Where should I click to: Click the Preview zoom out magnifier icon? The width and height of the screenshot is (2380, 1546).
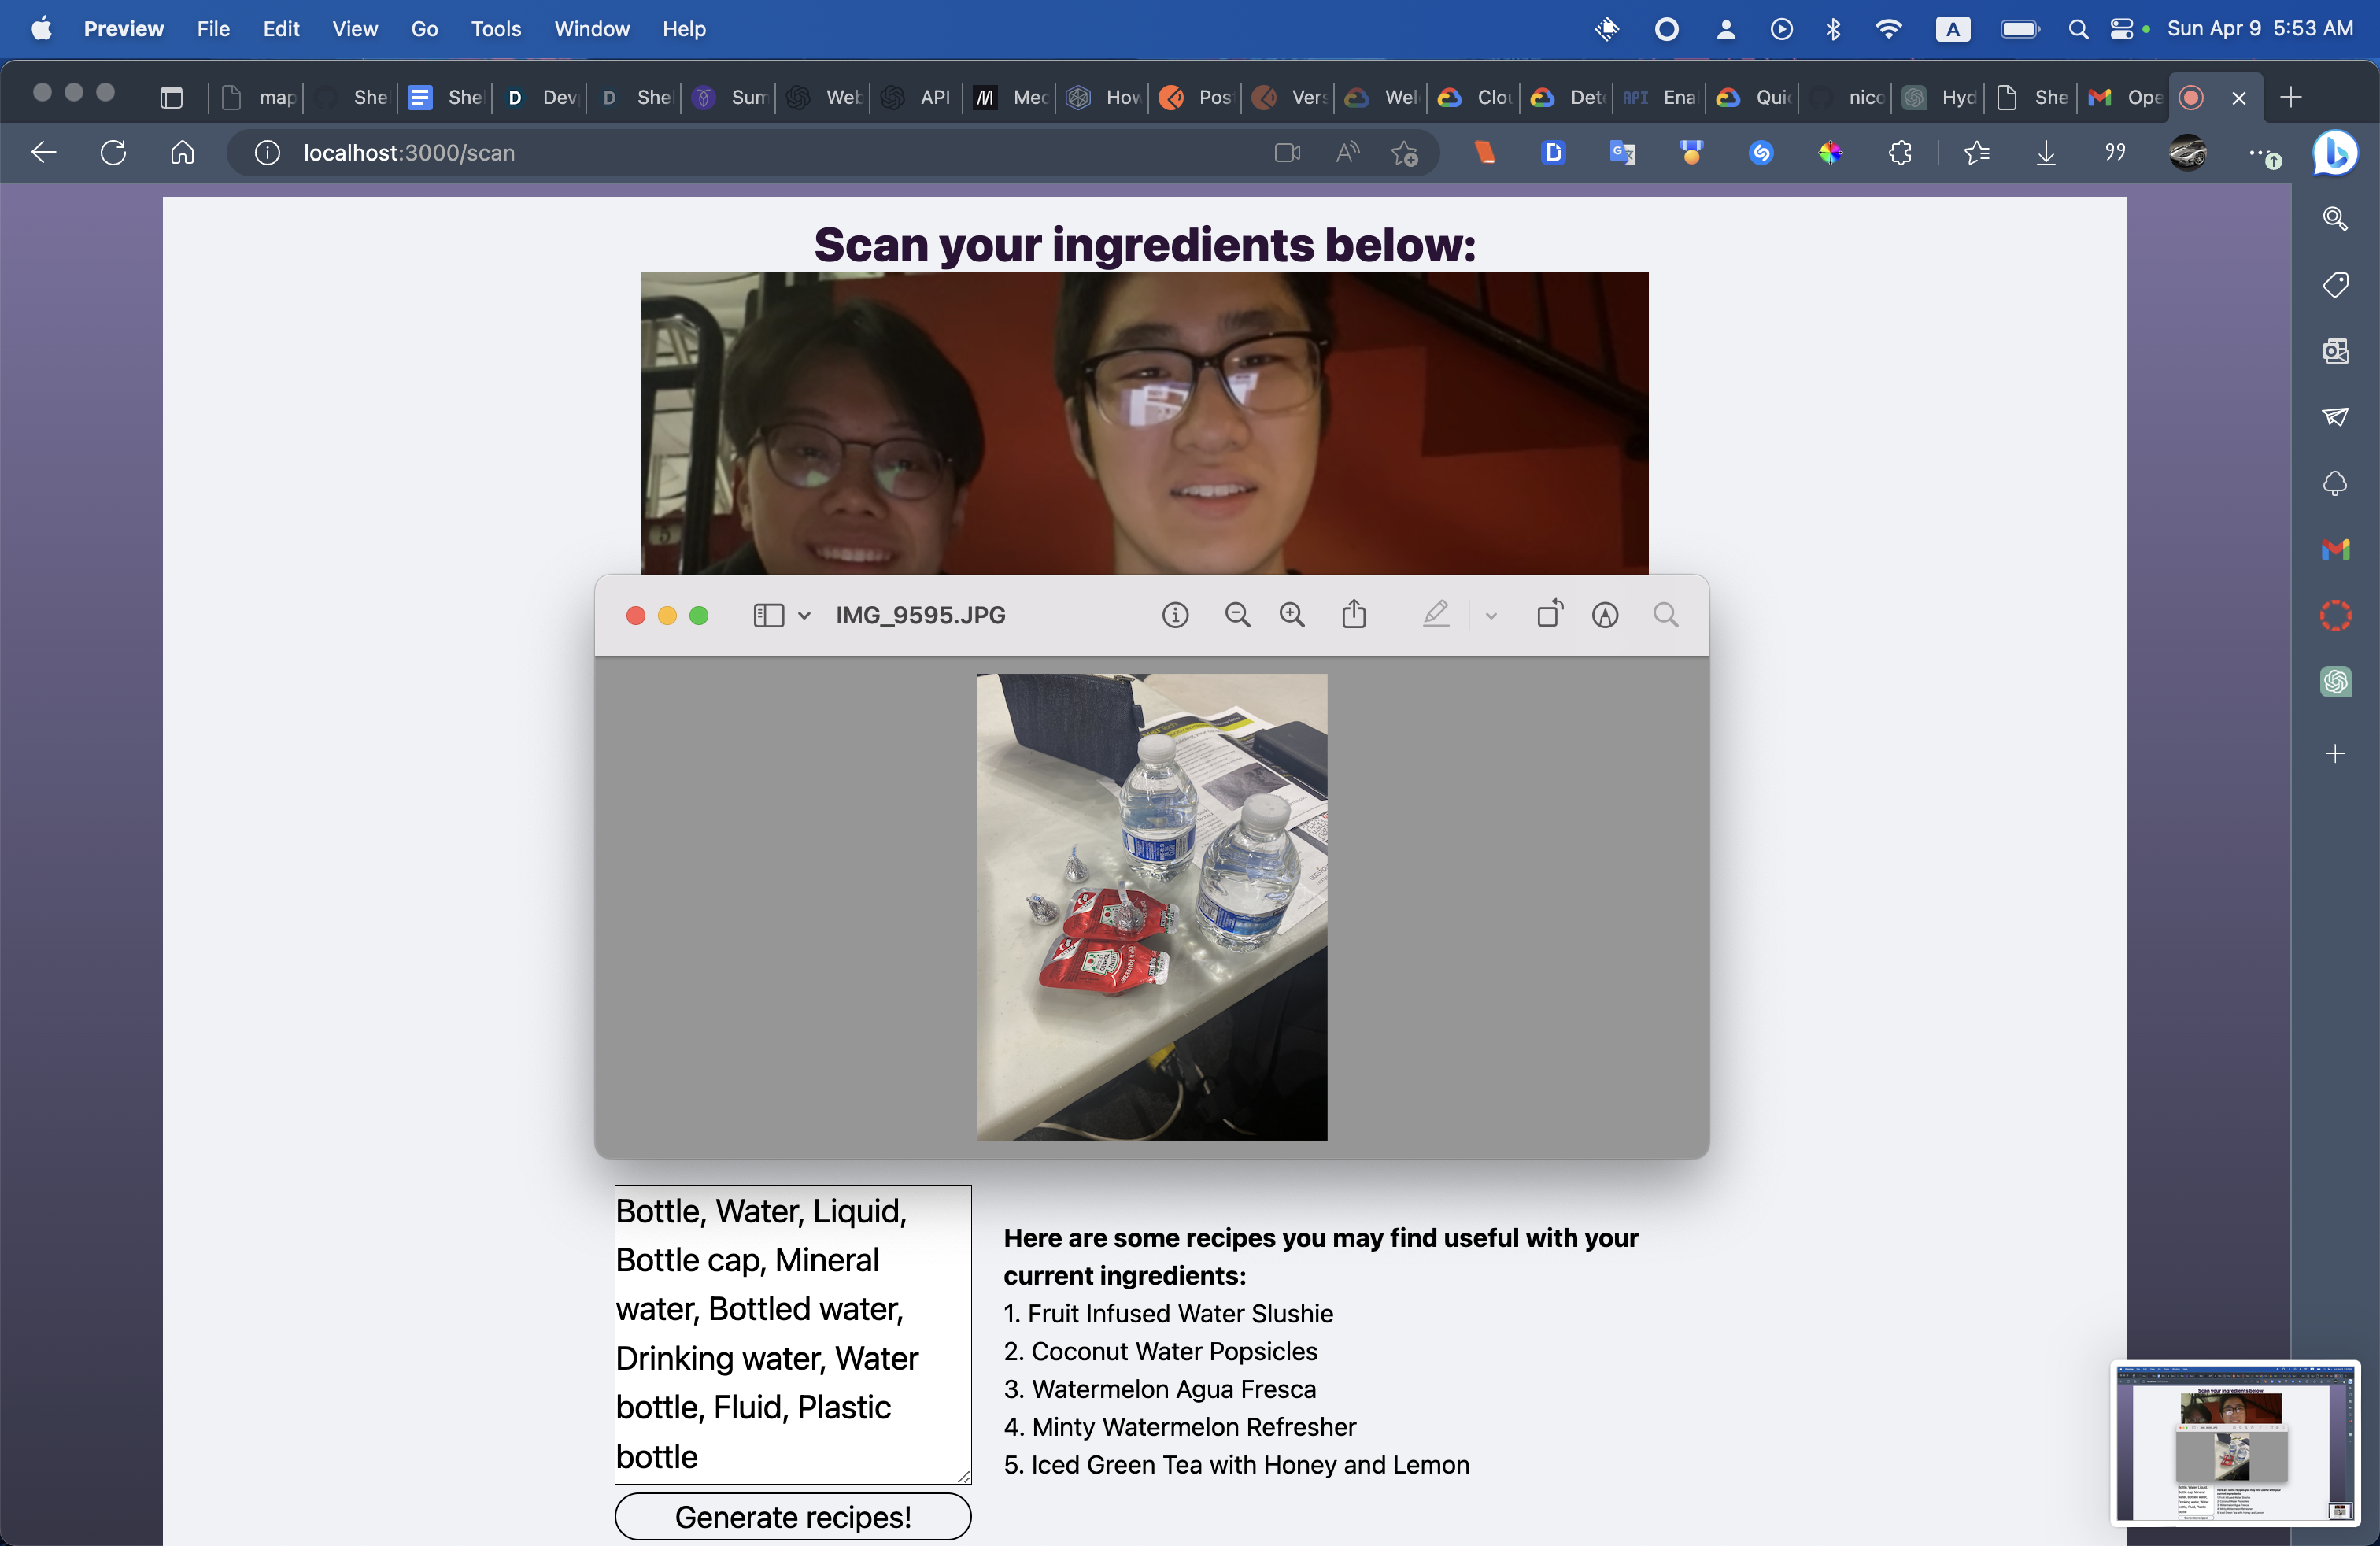pos(1237,615)
